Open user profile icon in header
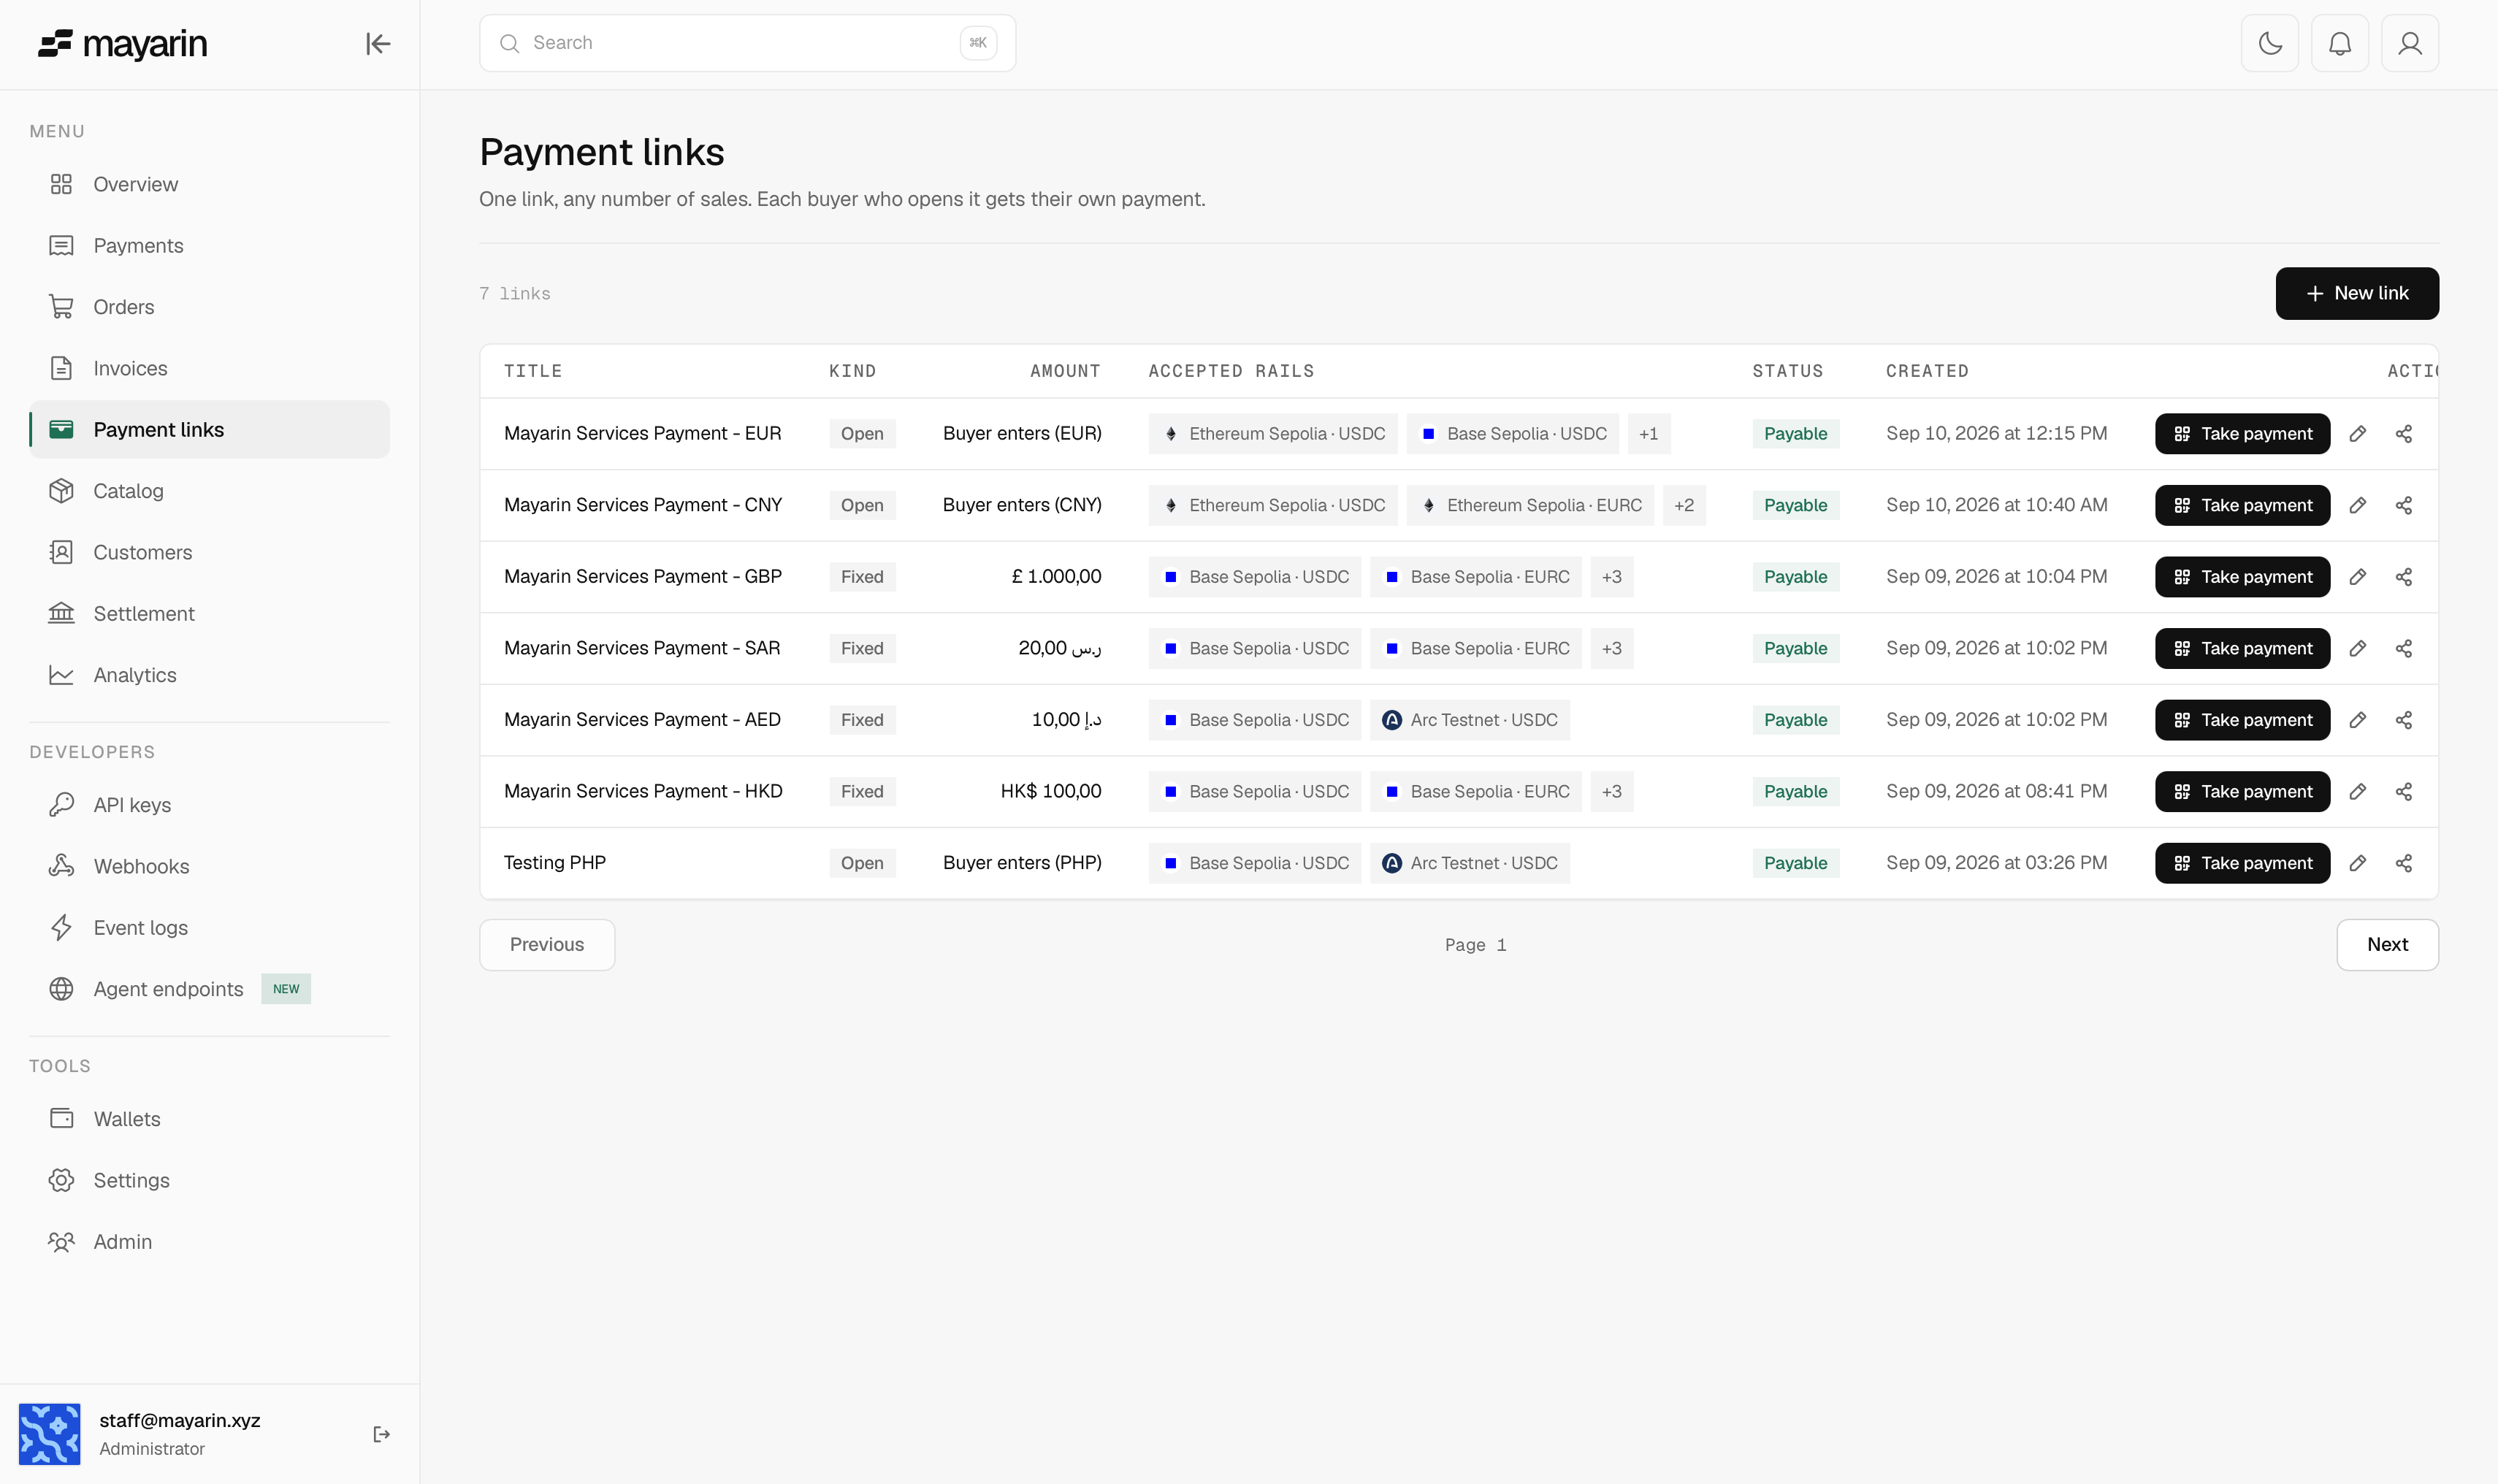The width and height of the screenshot is (2498, 1484). click(2410, 43)
